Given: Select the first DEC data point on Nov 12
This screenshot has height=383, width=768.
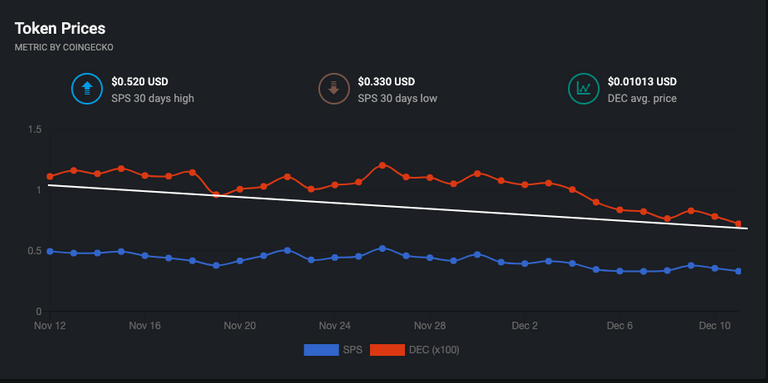Looking at the screenshot, I should pyautogui.click(x=50, y=176).
